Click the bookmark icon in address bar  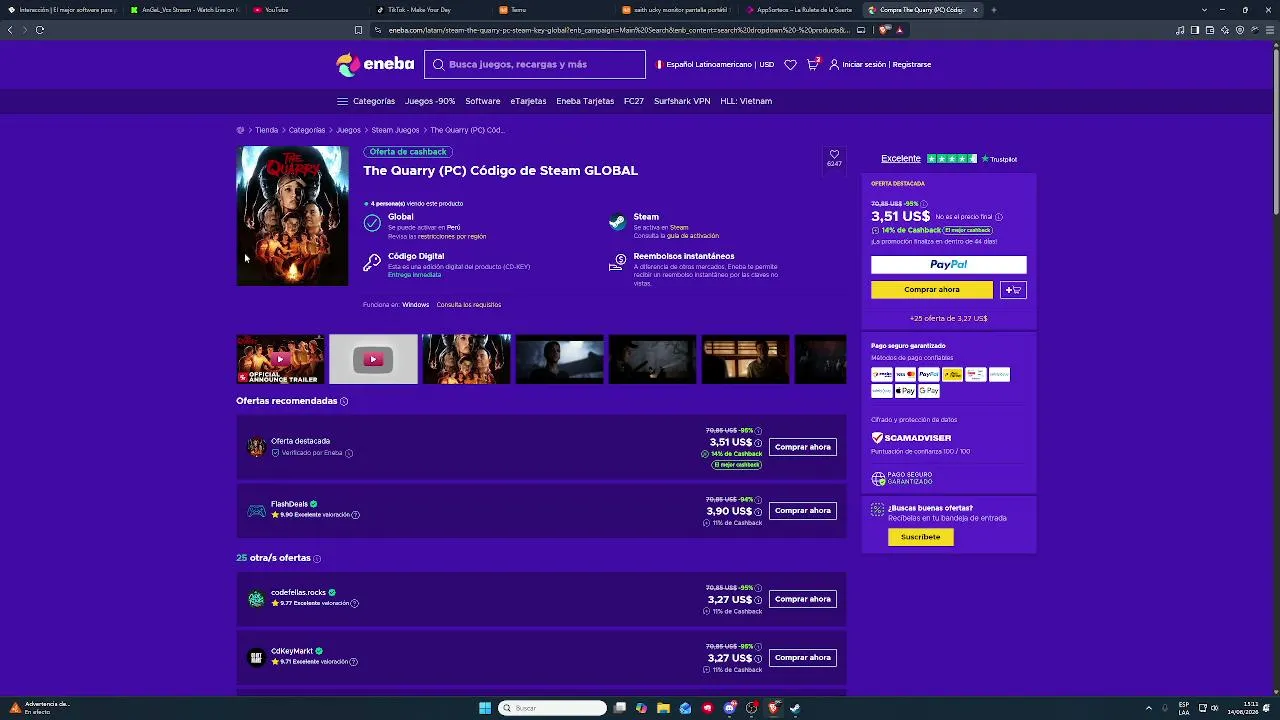coord(358,30)
